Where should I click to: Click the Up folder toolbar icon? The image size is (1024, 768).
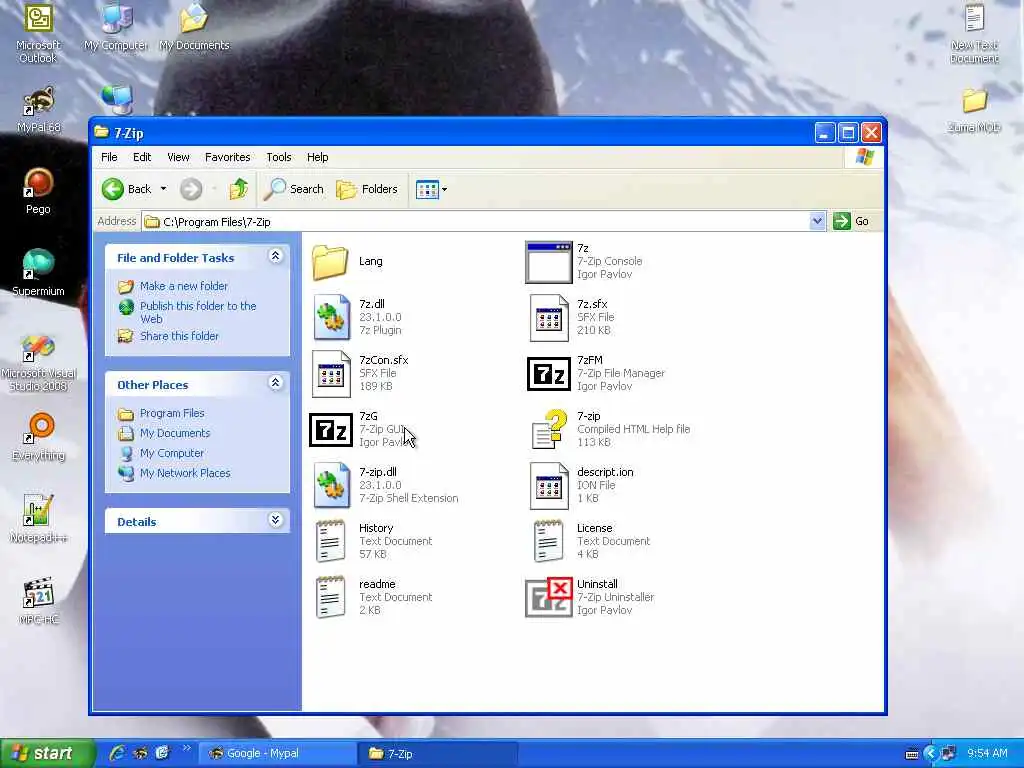point(238,189)
